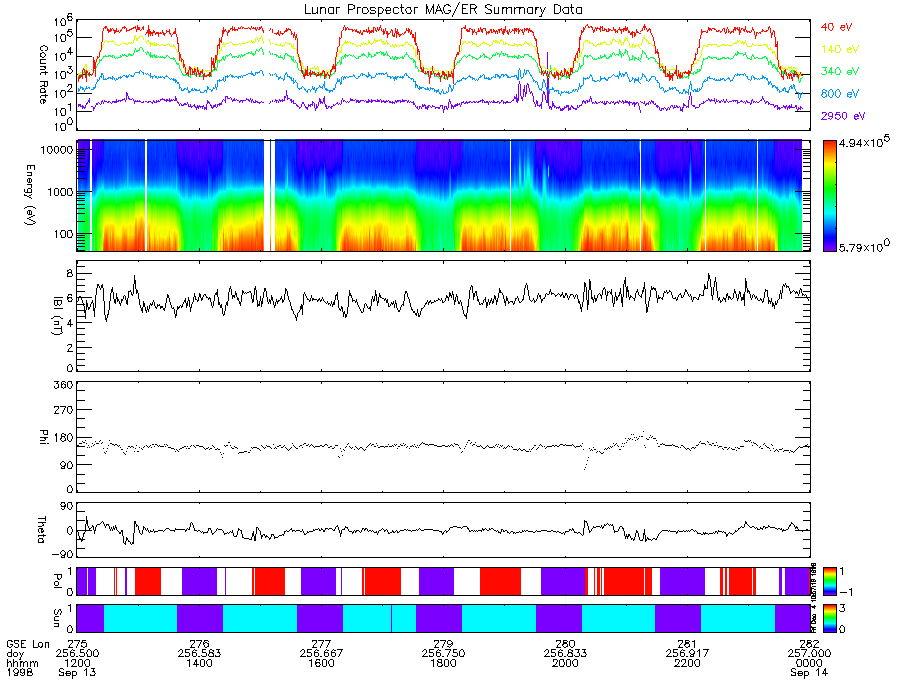Click the Phi dip near 2000
This screenshot has width=900, height=700.
587,461
